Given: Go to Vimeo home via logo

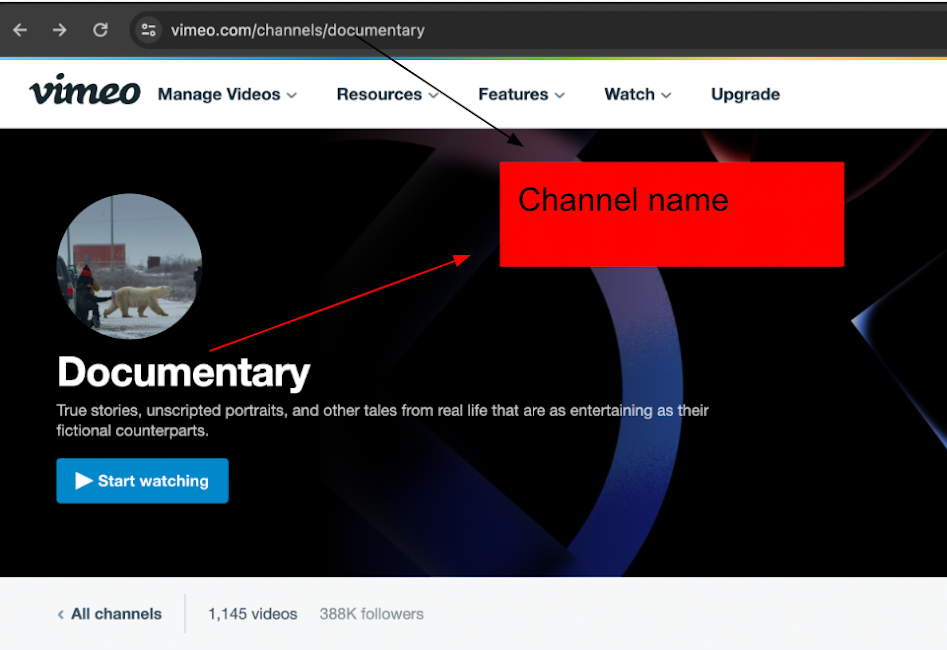Looking at the screenshot, I should tap(85, 93).
